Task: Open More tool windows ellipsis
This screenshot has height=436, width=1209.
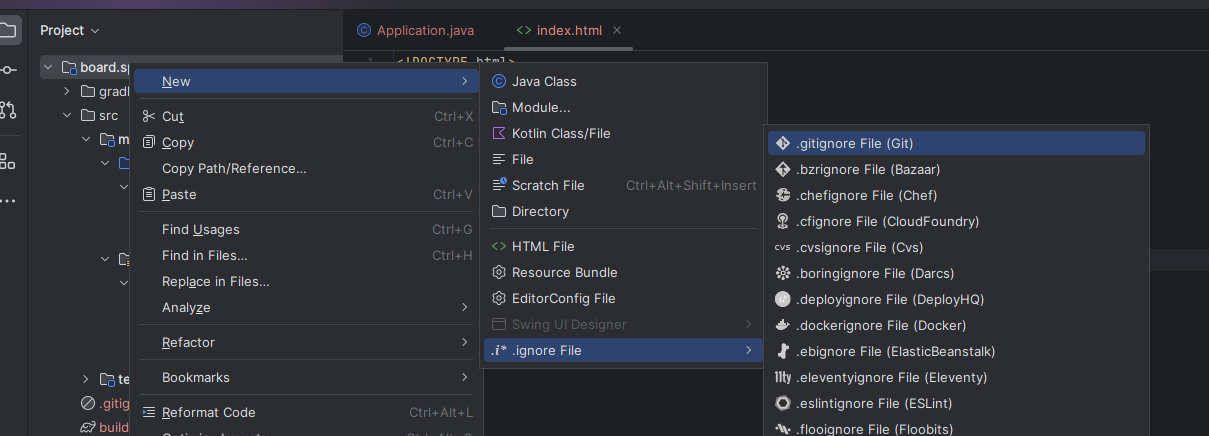Action: 8,201
